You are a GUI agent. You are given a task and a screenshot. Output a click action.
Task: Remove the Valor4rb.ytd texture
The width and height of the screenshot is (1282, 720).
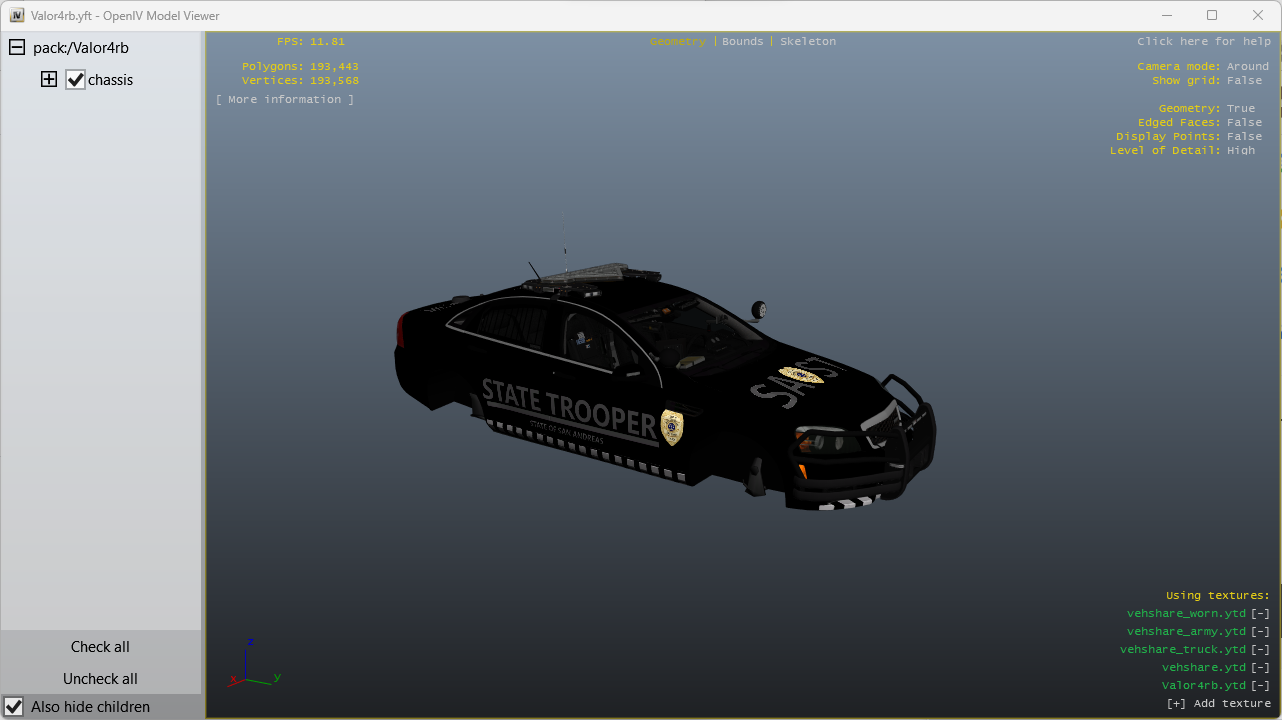[1260, 686]
